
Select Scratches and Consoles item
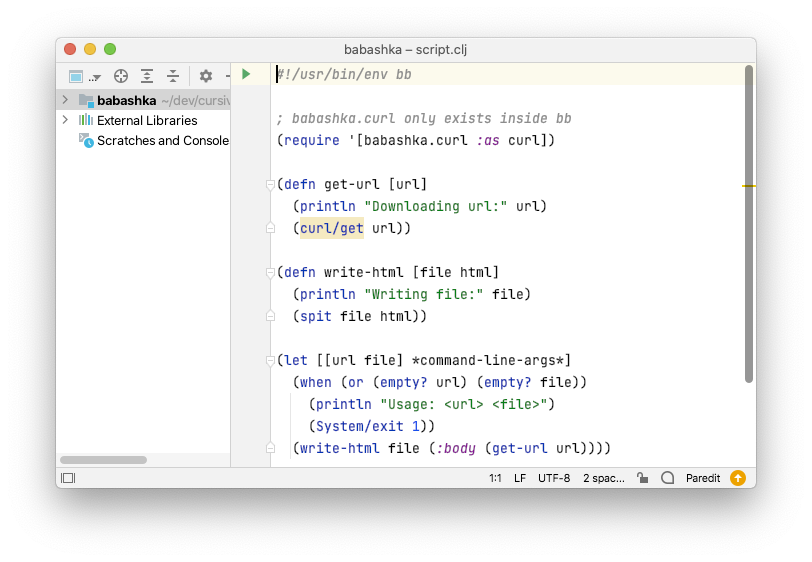[154, 140]
